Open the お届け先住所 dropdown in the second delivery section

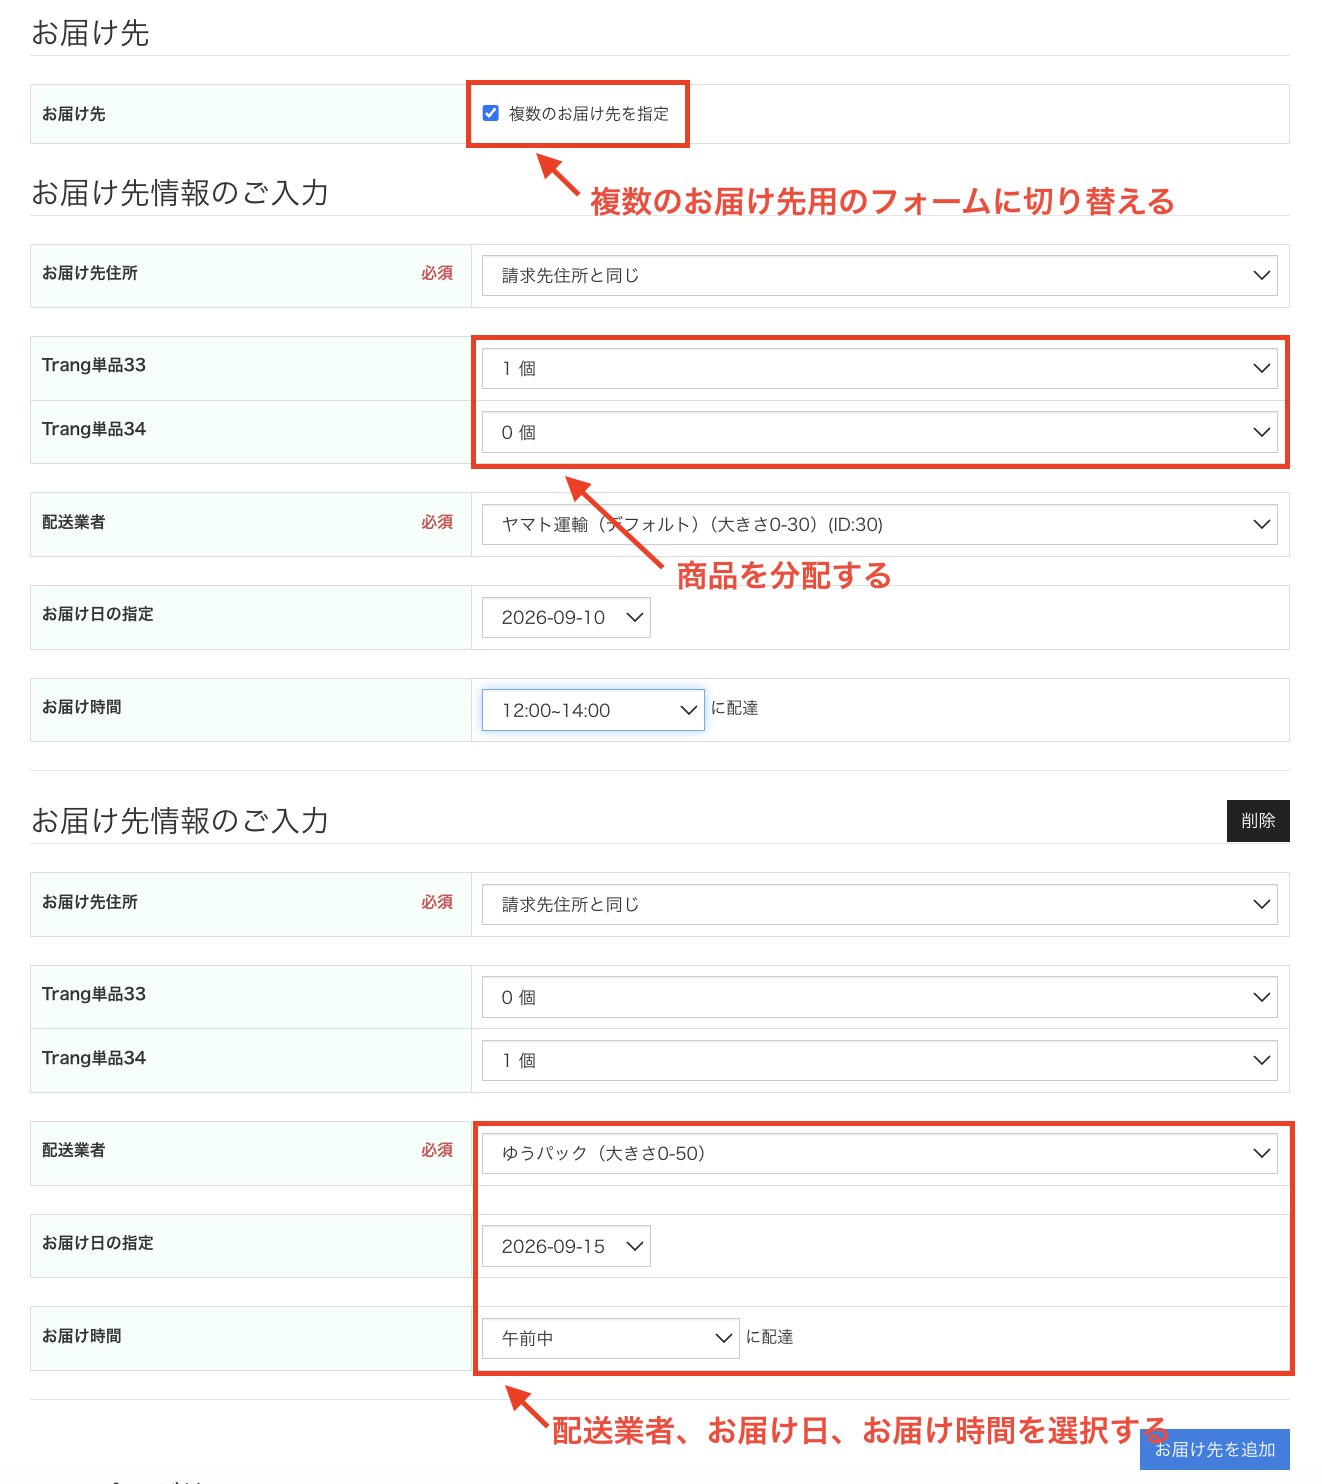pyautogui.click(x=880, y=904)
